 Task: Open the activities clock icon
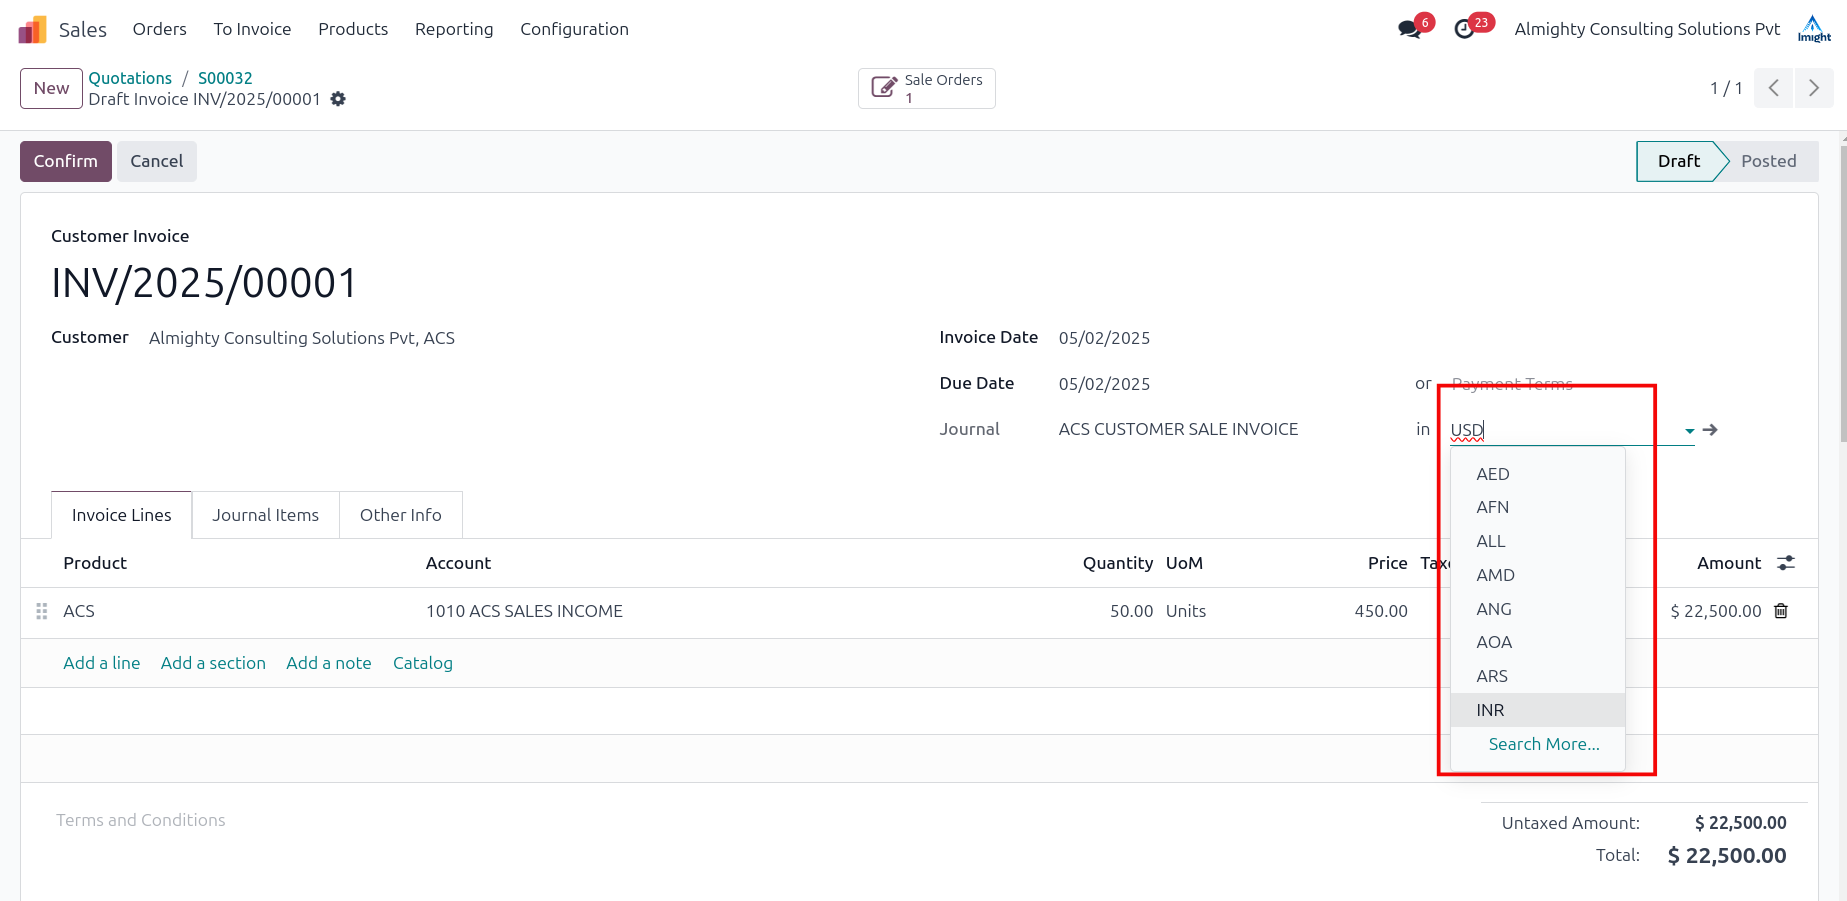pyautogui.click(x=1464, y=29)
